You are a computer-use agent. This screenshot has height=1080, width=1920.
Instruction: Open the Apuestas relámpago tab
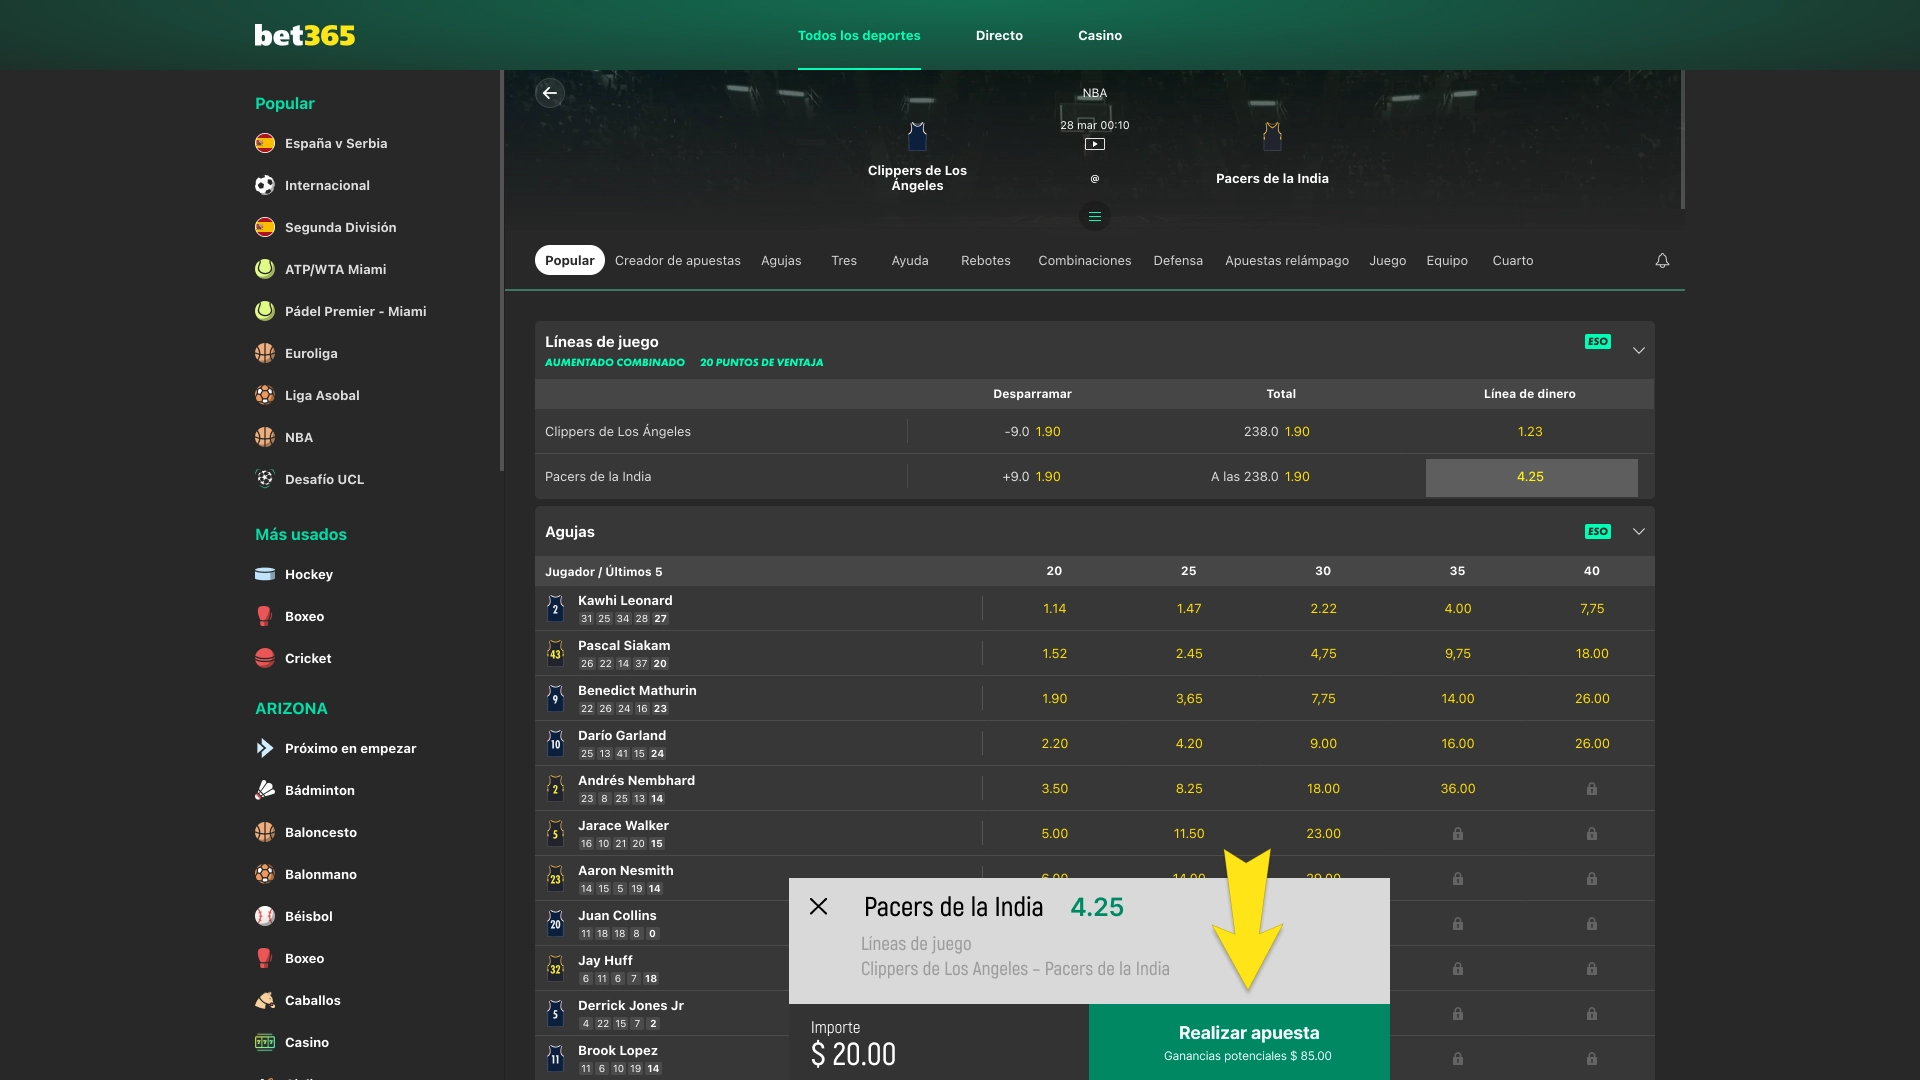click(1287, 260)
